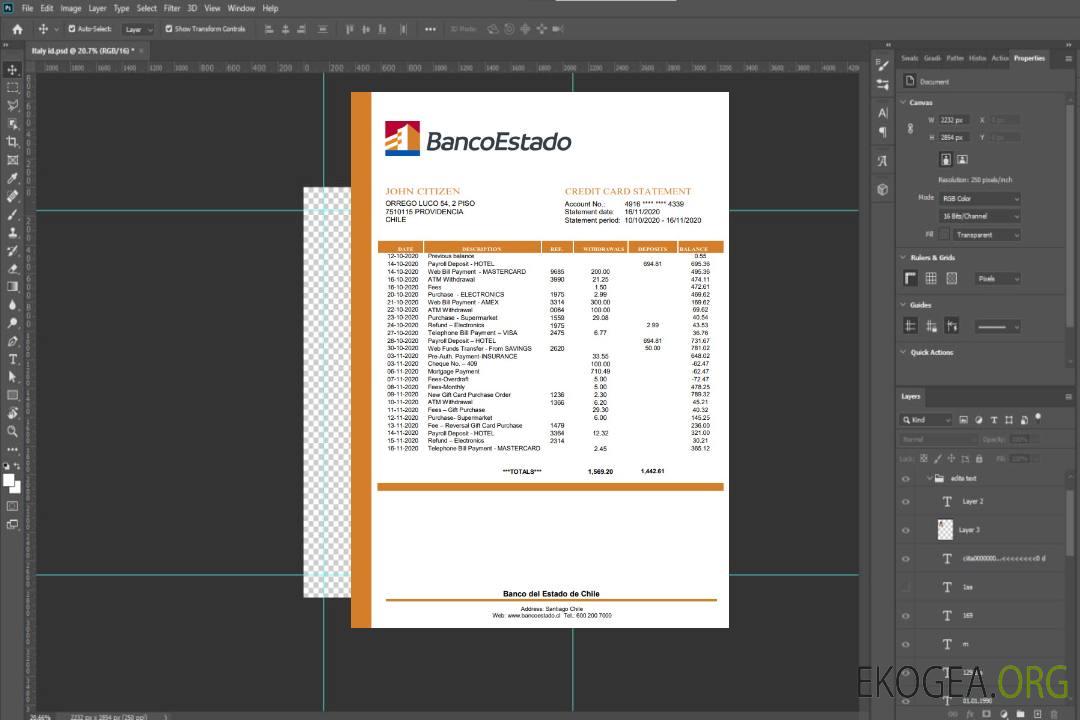Go to Photoshop Home screen icon
Viewport: 1080px width, 720px height.
click(17, 29)
